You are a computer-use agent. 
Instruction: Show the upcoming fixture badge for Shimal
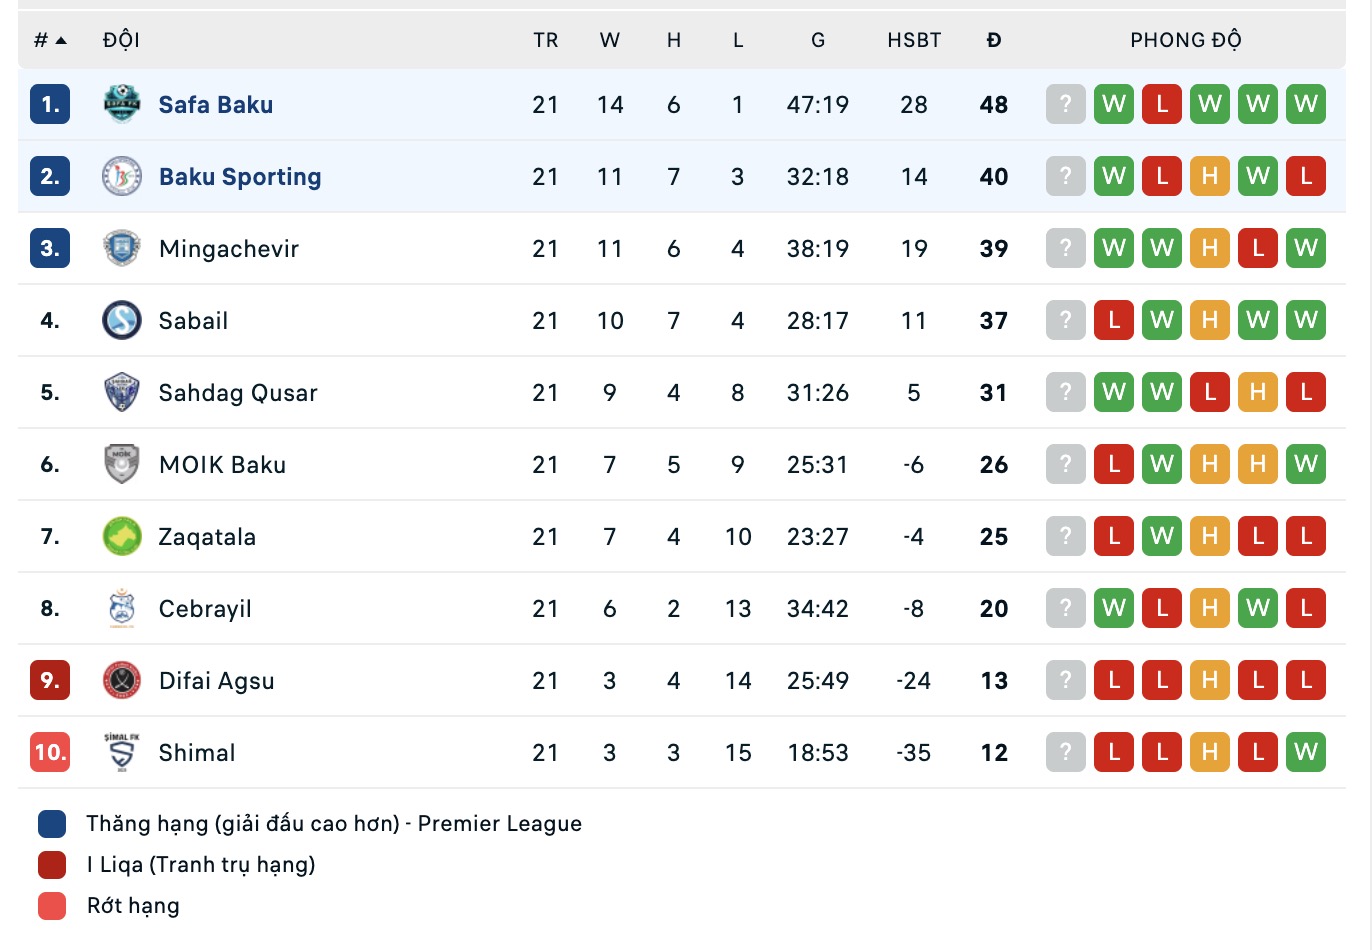(1065, 752)
